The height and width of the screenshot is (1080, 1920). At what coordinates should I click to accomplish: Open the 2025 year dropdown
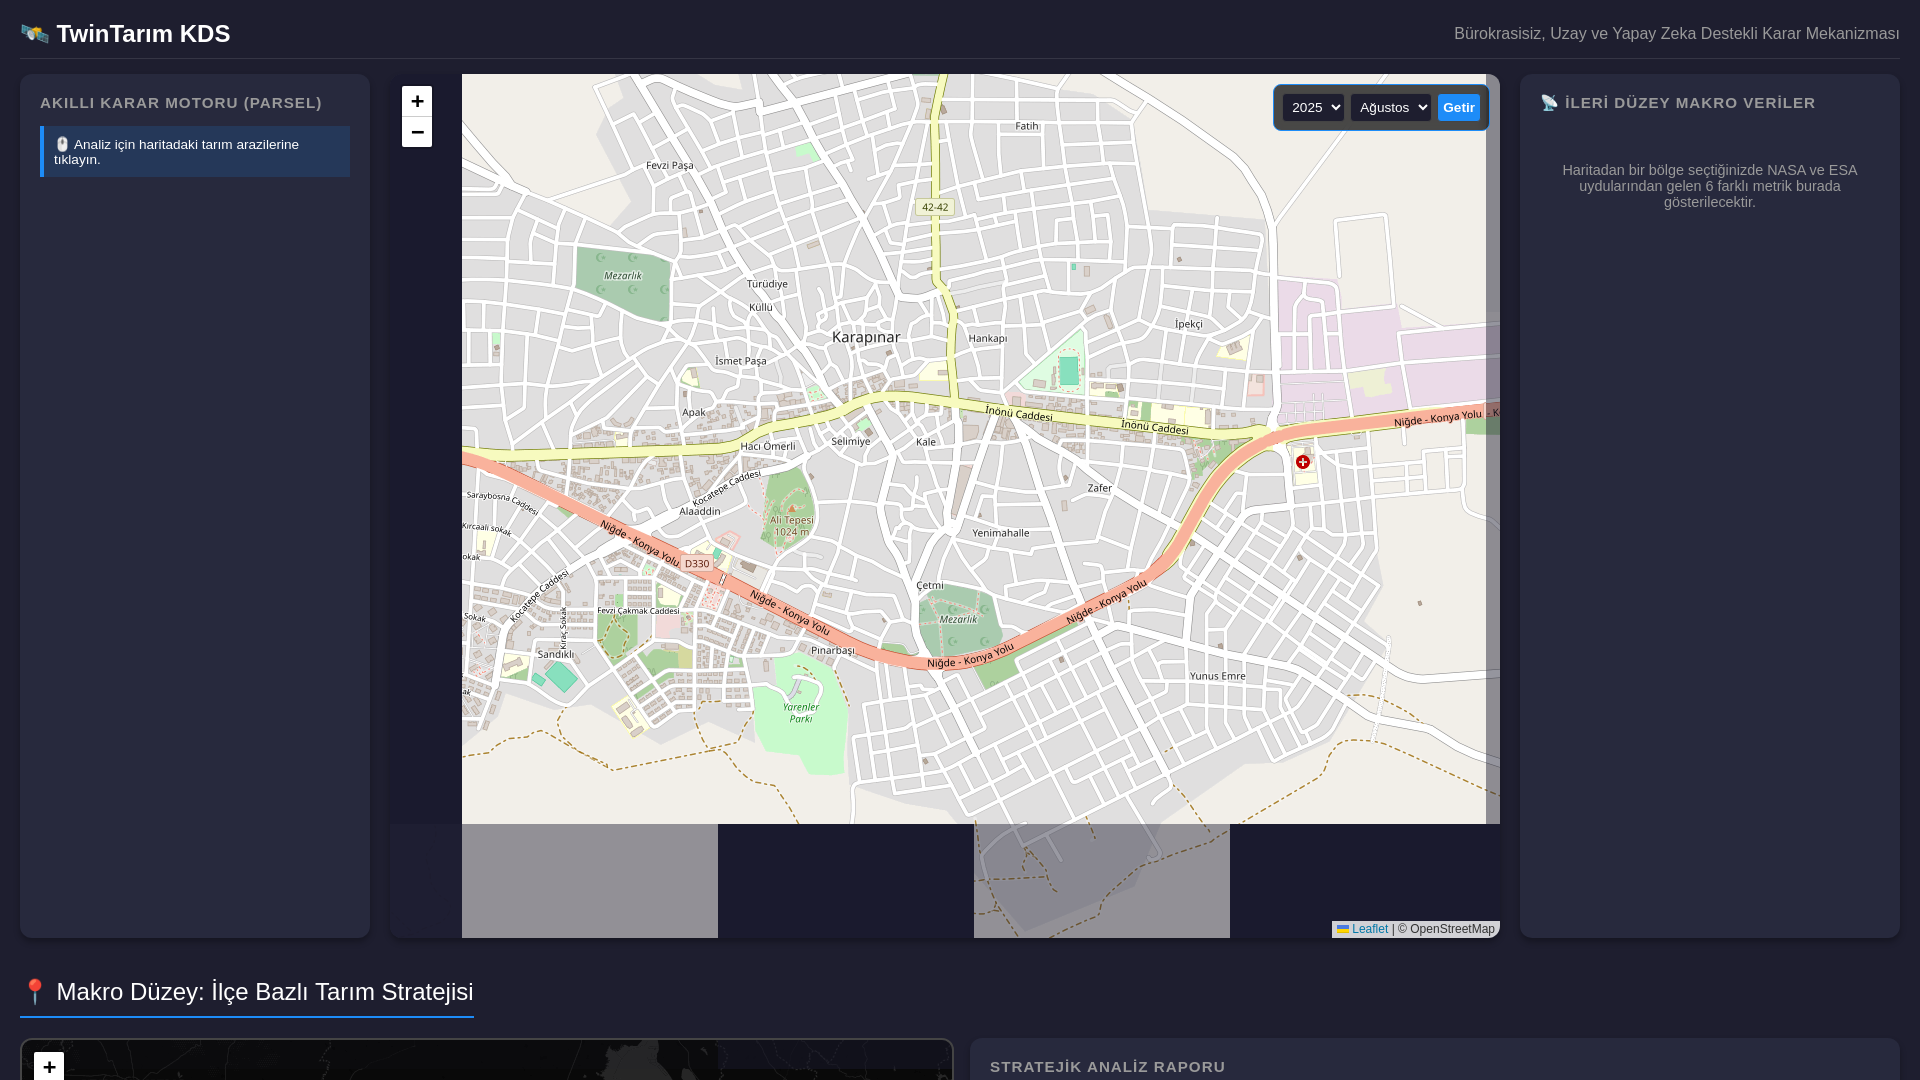[1313, 107]
